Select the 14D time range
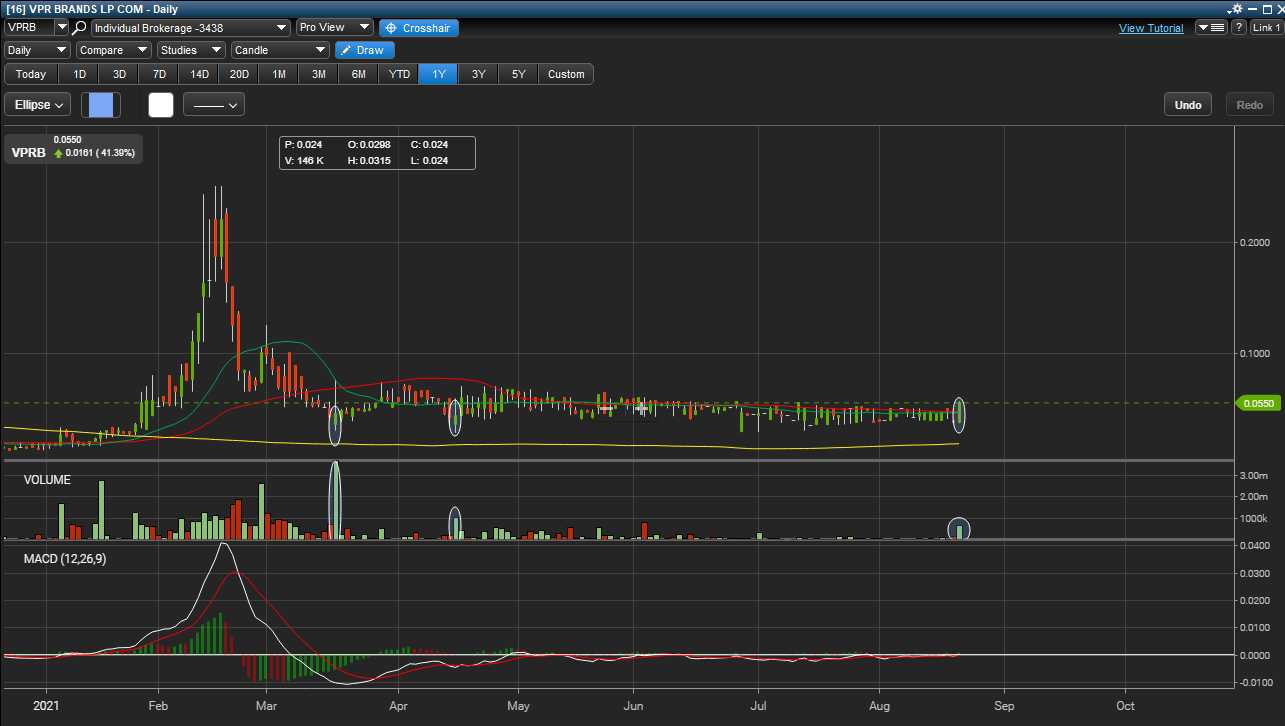 pyautogui.click(x=199, y=74)
